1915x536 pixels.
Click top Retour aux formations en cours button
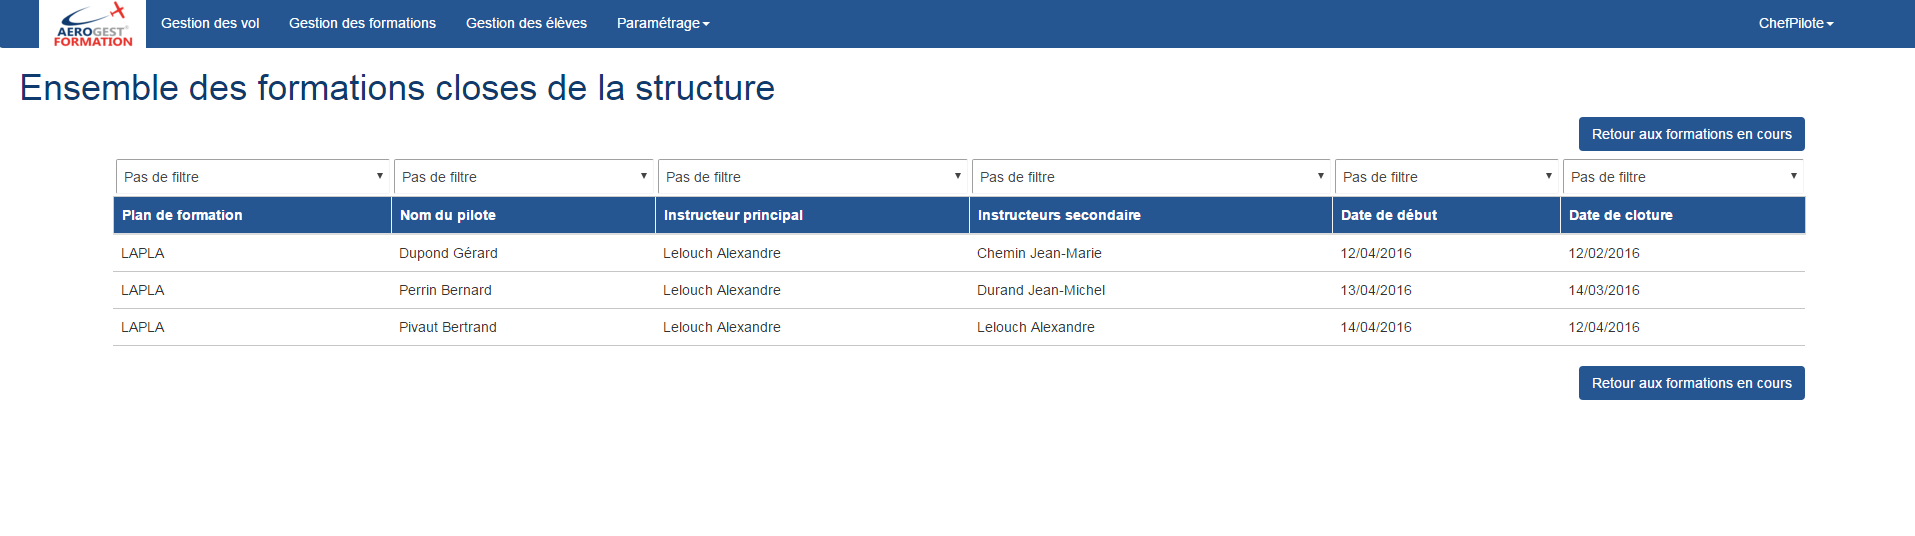[x=1691, y=134]
